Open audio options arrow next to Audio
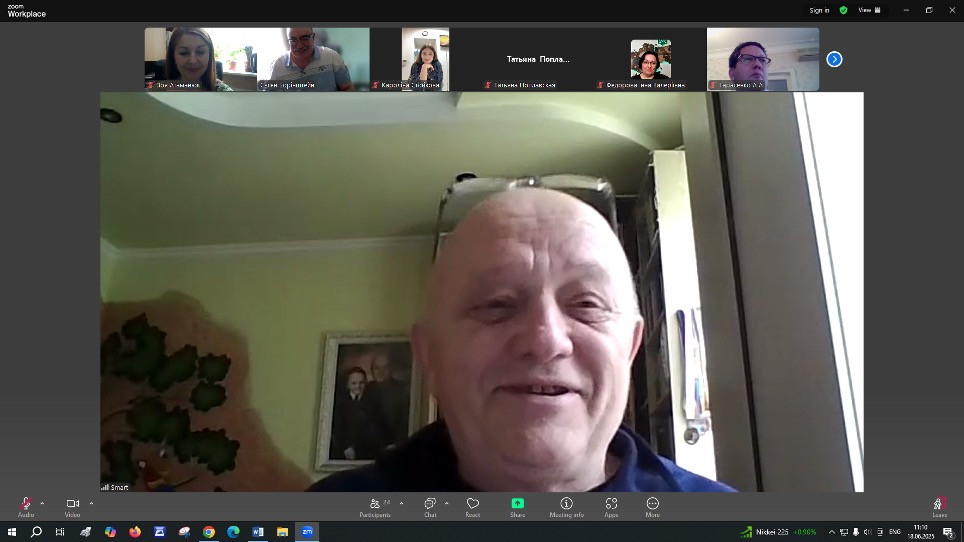The image size is (964, 542). pos(42,503)
